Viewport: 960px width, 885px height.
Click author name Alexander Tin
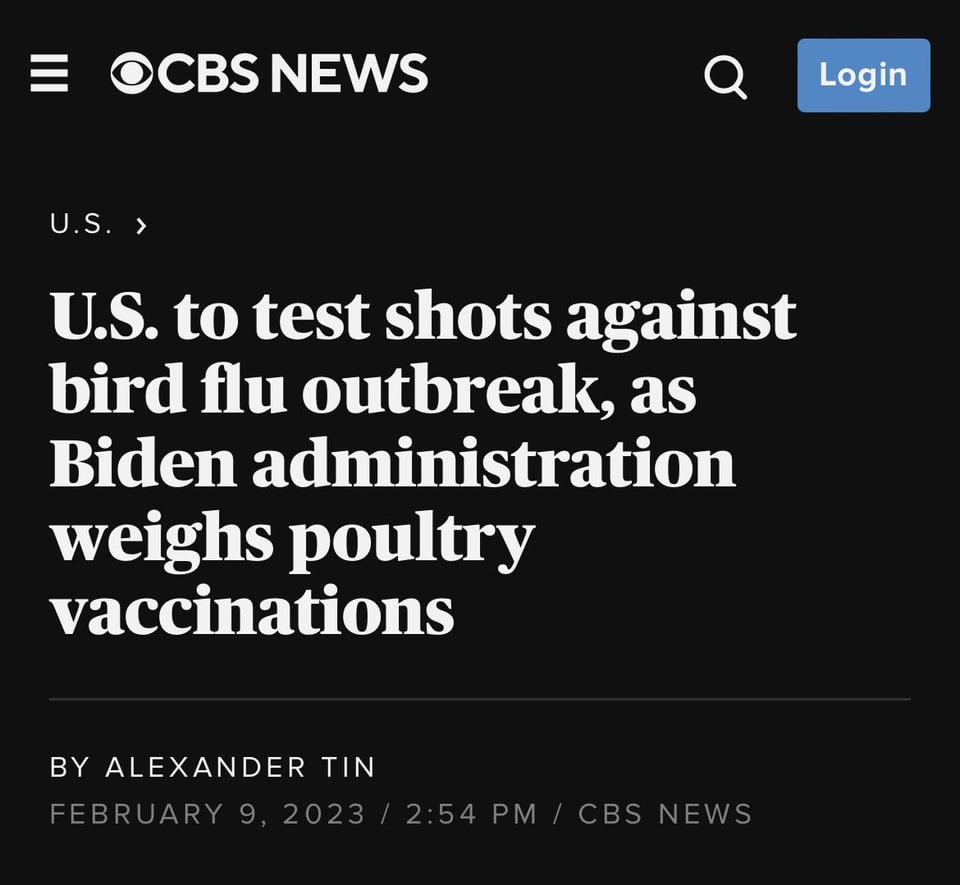point(240,767)
